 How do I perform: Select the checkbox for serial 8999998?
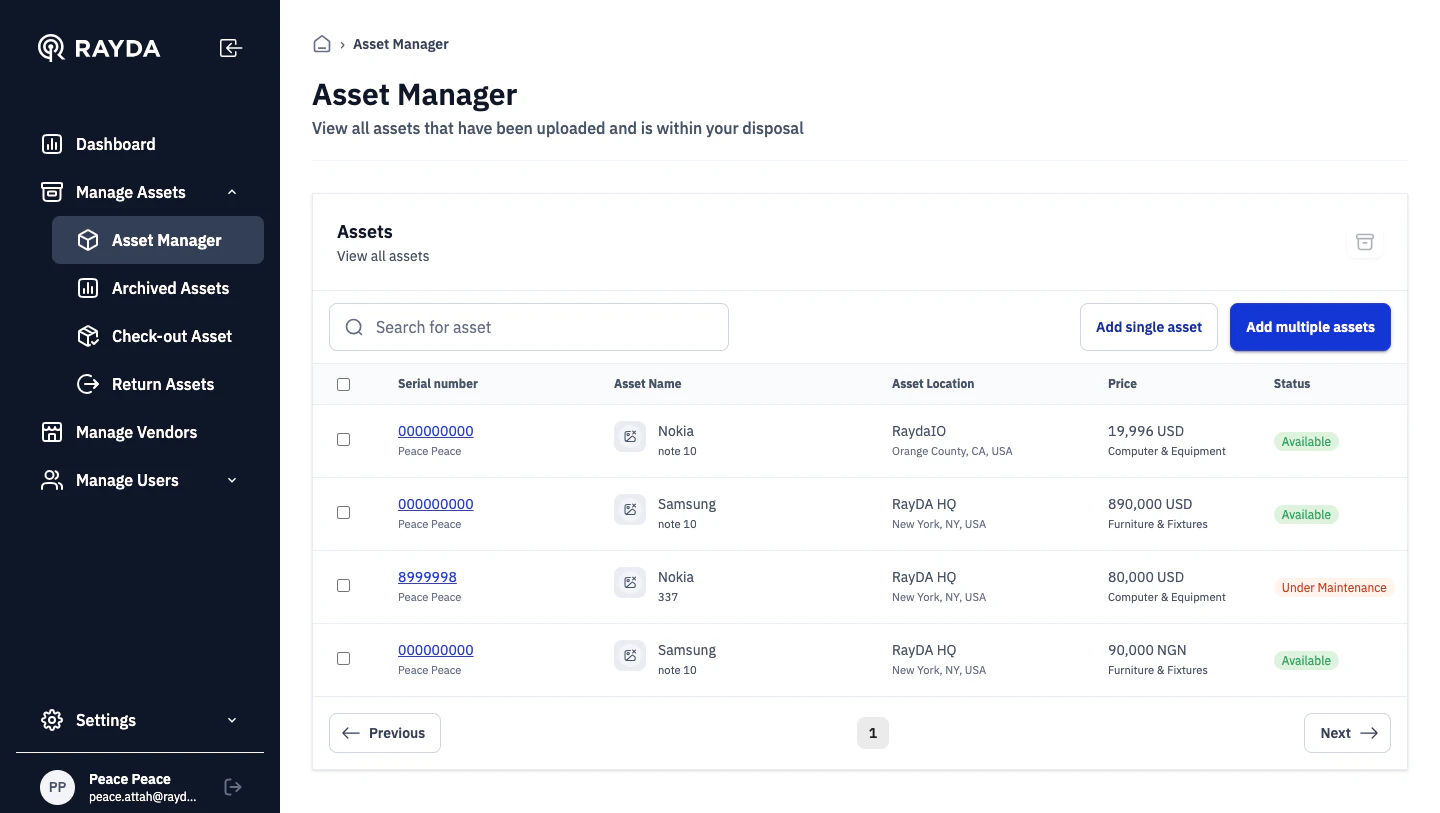[343, 585]
